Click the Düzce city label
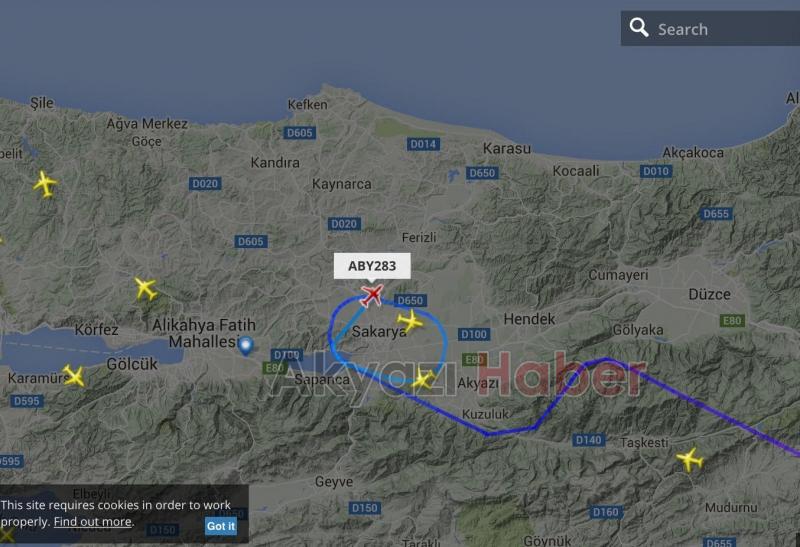Image resolution: width=800 pixels, height=547 pixels. pyautogui.click(x=709, y=294)
